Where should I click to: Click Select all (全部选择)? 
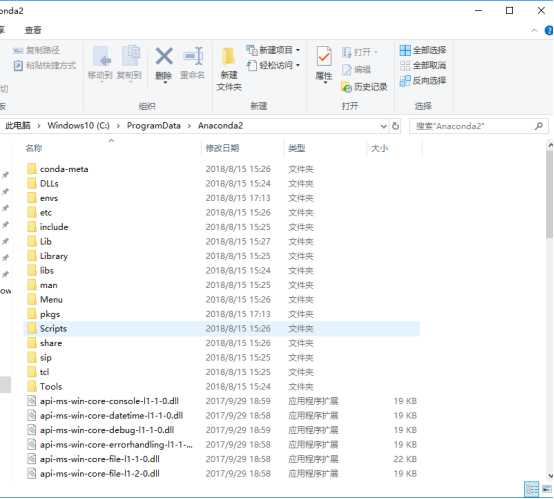click(423, 50)
